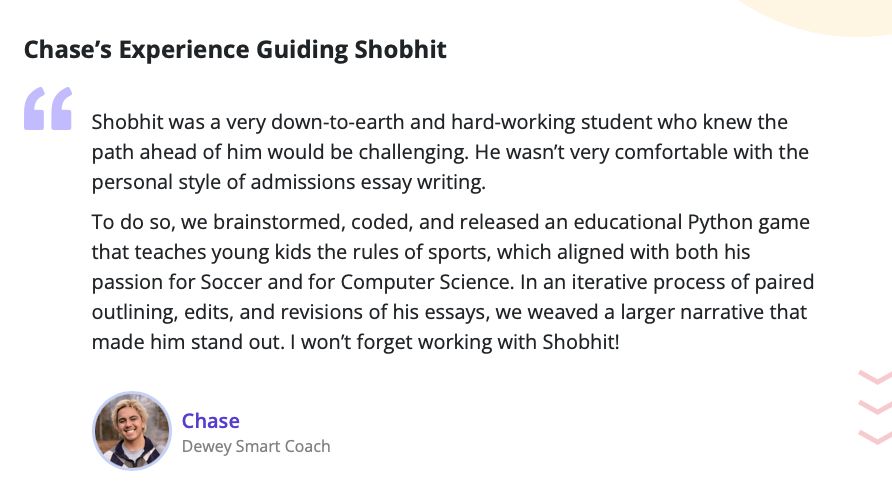Open the purple "Chase" name link
This screenshot has width=892, height=483.
(210, 420)
